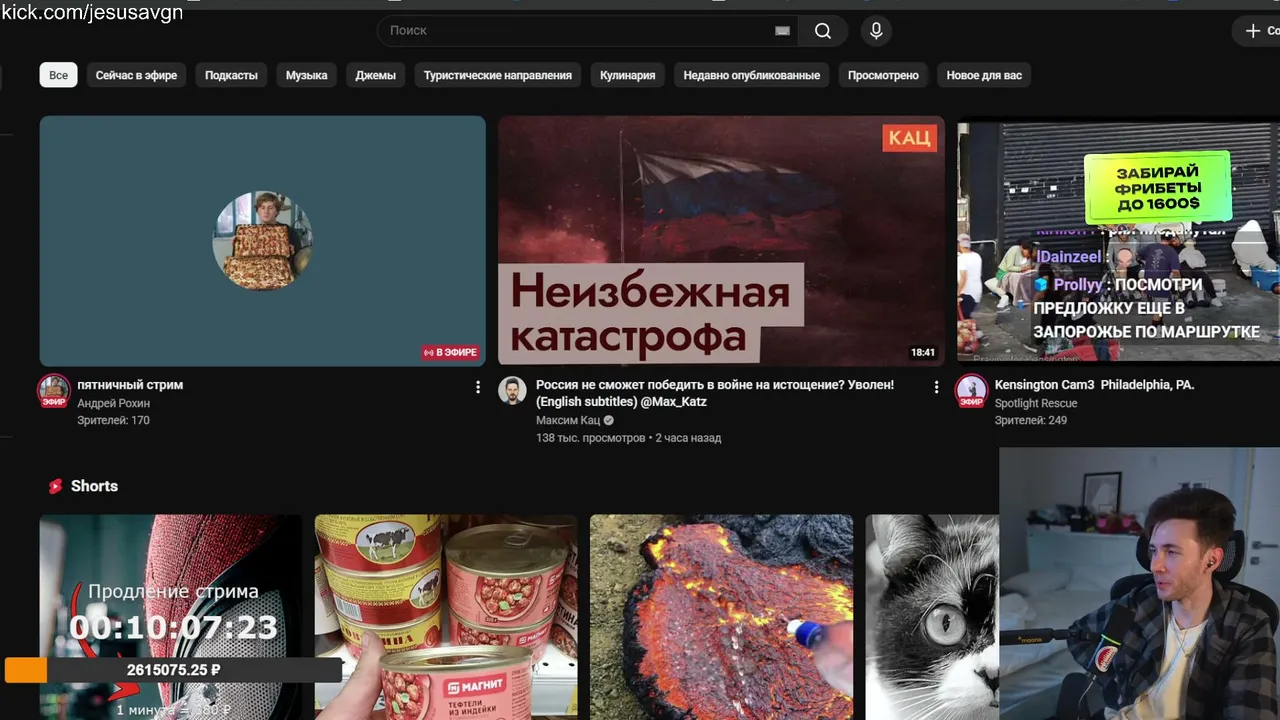Click the create plus button

(1258, 31)
